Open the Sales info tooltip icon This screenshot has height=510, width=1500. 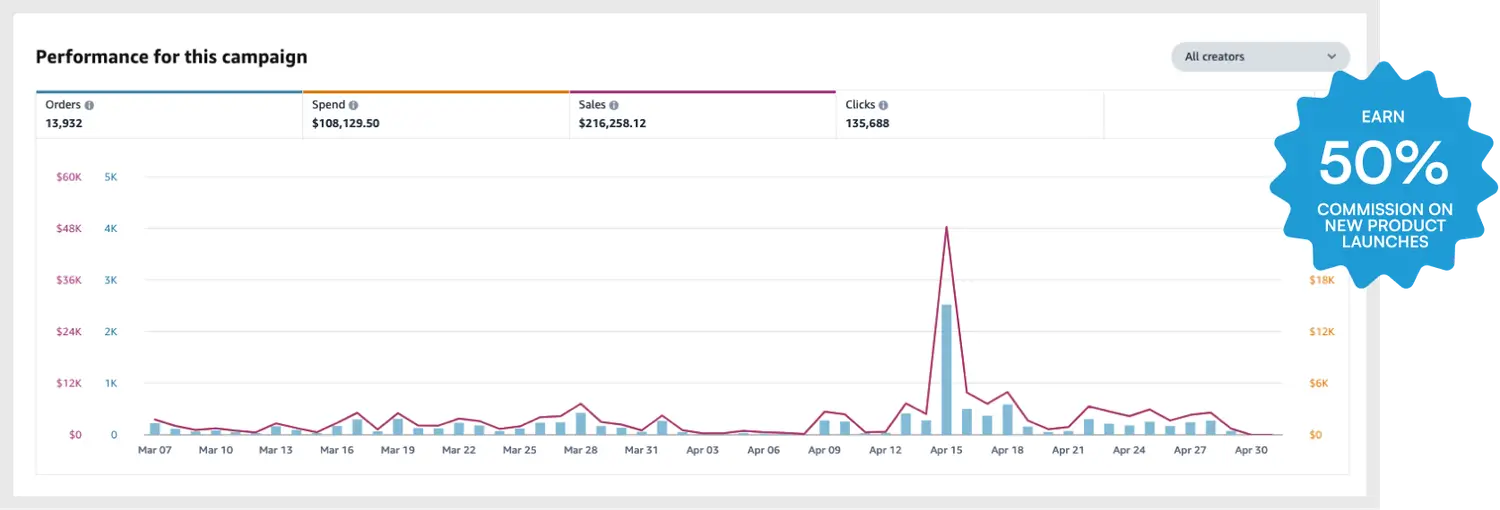(614, 105)
